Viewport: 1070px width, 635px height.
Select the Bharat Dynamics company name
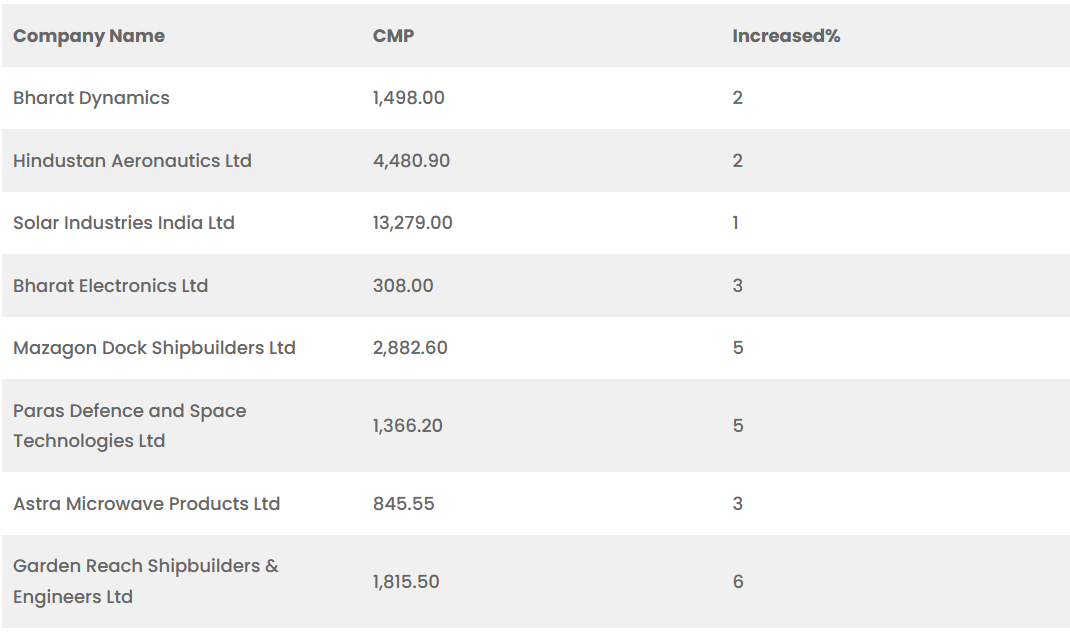tap(91, 98)
